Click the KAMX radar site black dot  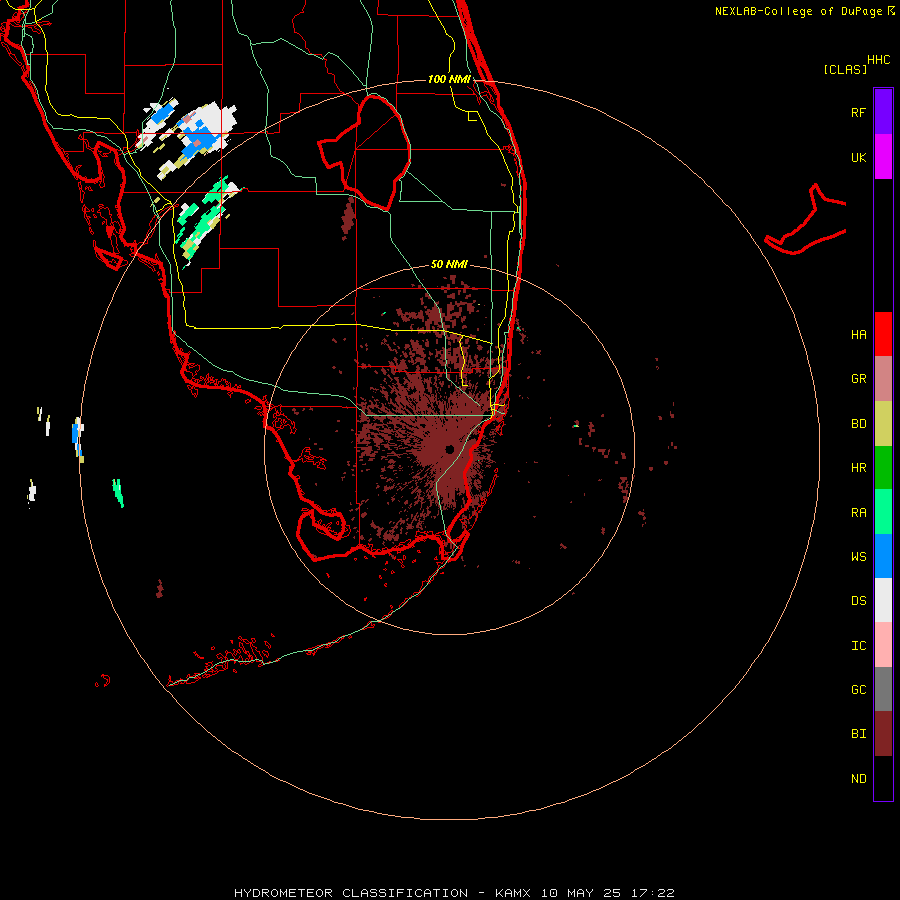click(x=449, y=449)
